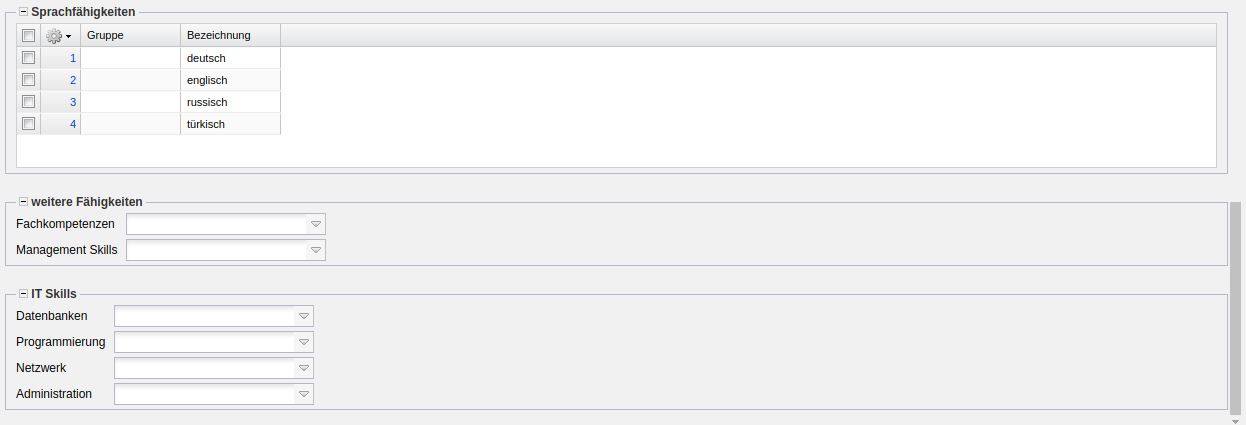1246x425 pixels.
Task: Tick the checkbox for russisch
Action: click(x=28, y=102)
